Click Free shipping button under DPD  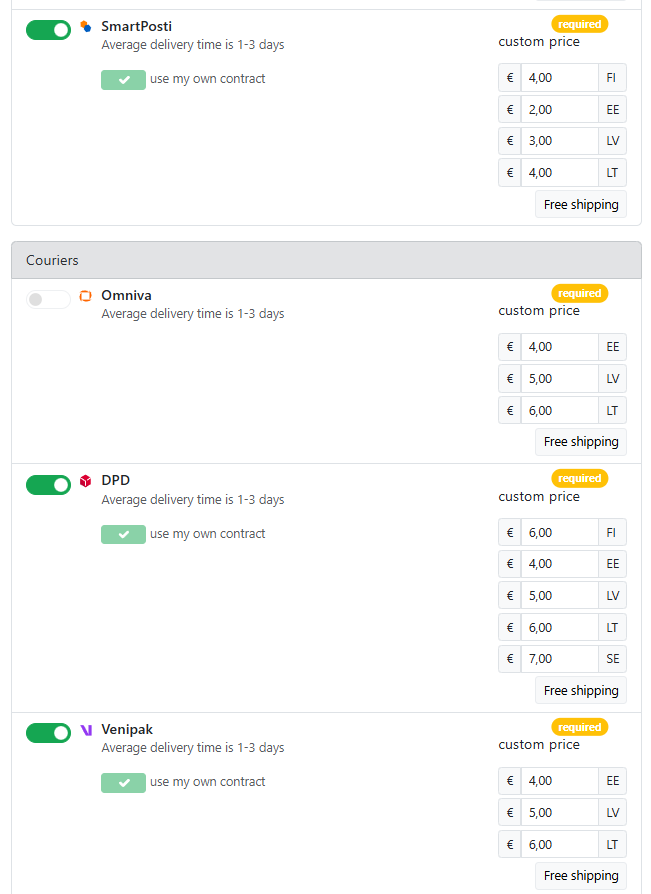(x=581, y=690)
